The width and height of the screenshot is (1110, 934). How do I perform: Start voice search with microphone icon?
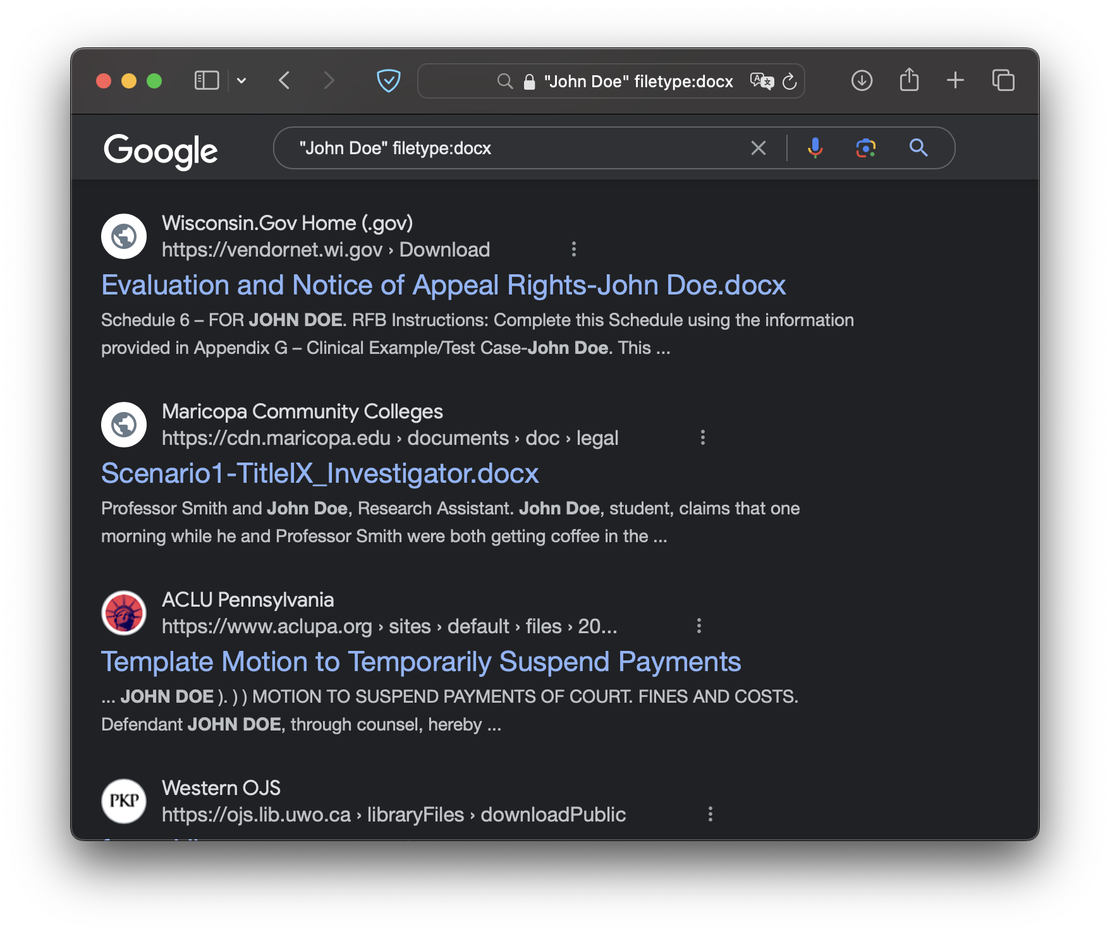815,148
